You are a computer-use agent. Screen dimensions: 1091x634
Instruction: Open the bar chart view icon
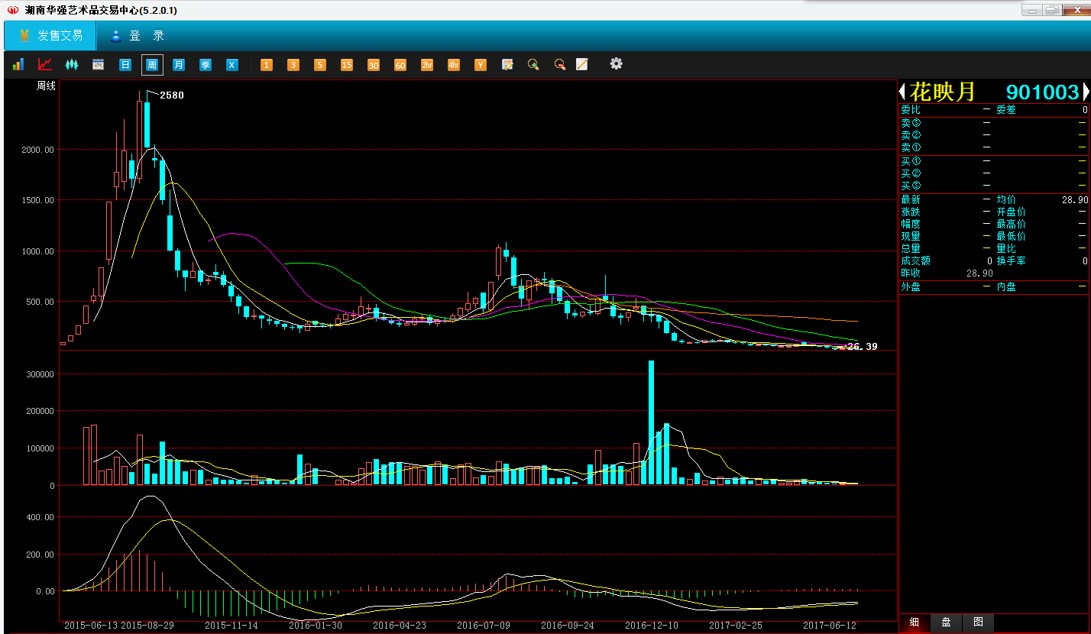click(18, 65)
